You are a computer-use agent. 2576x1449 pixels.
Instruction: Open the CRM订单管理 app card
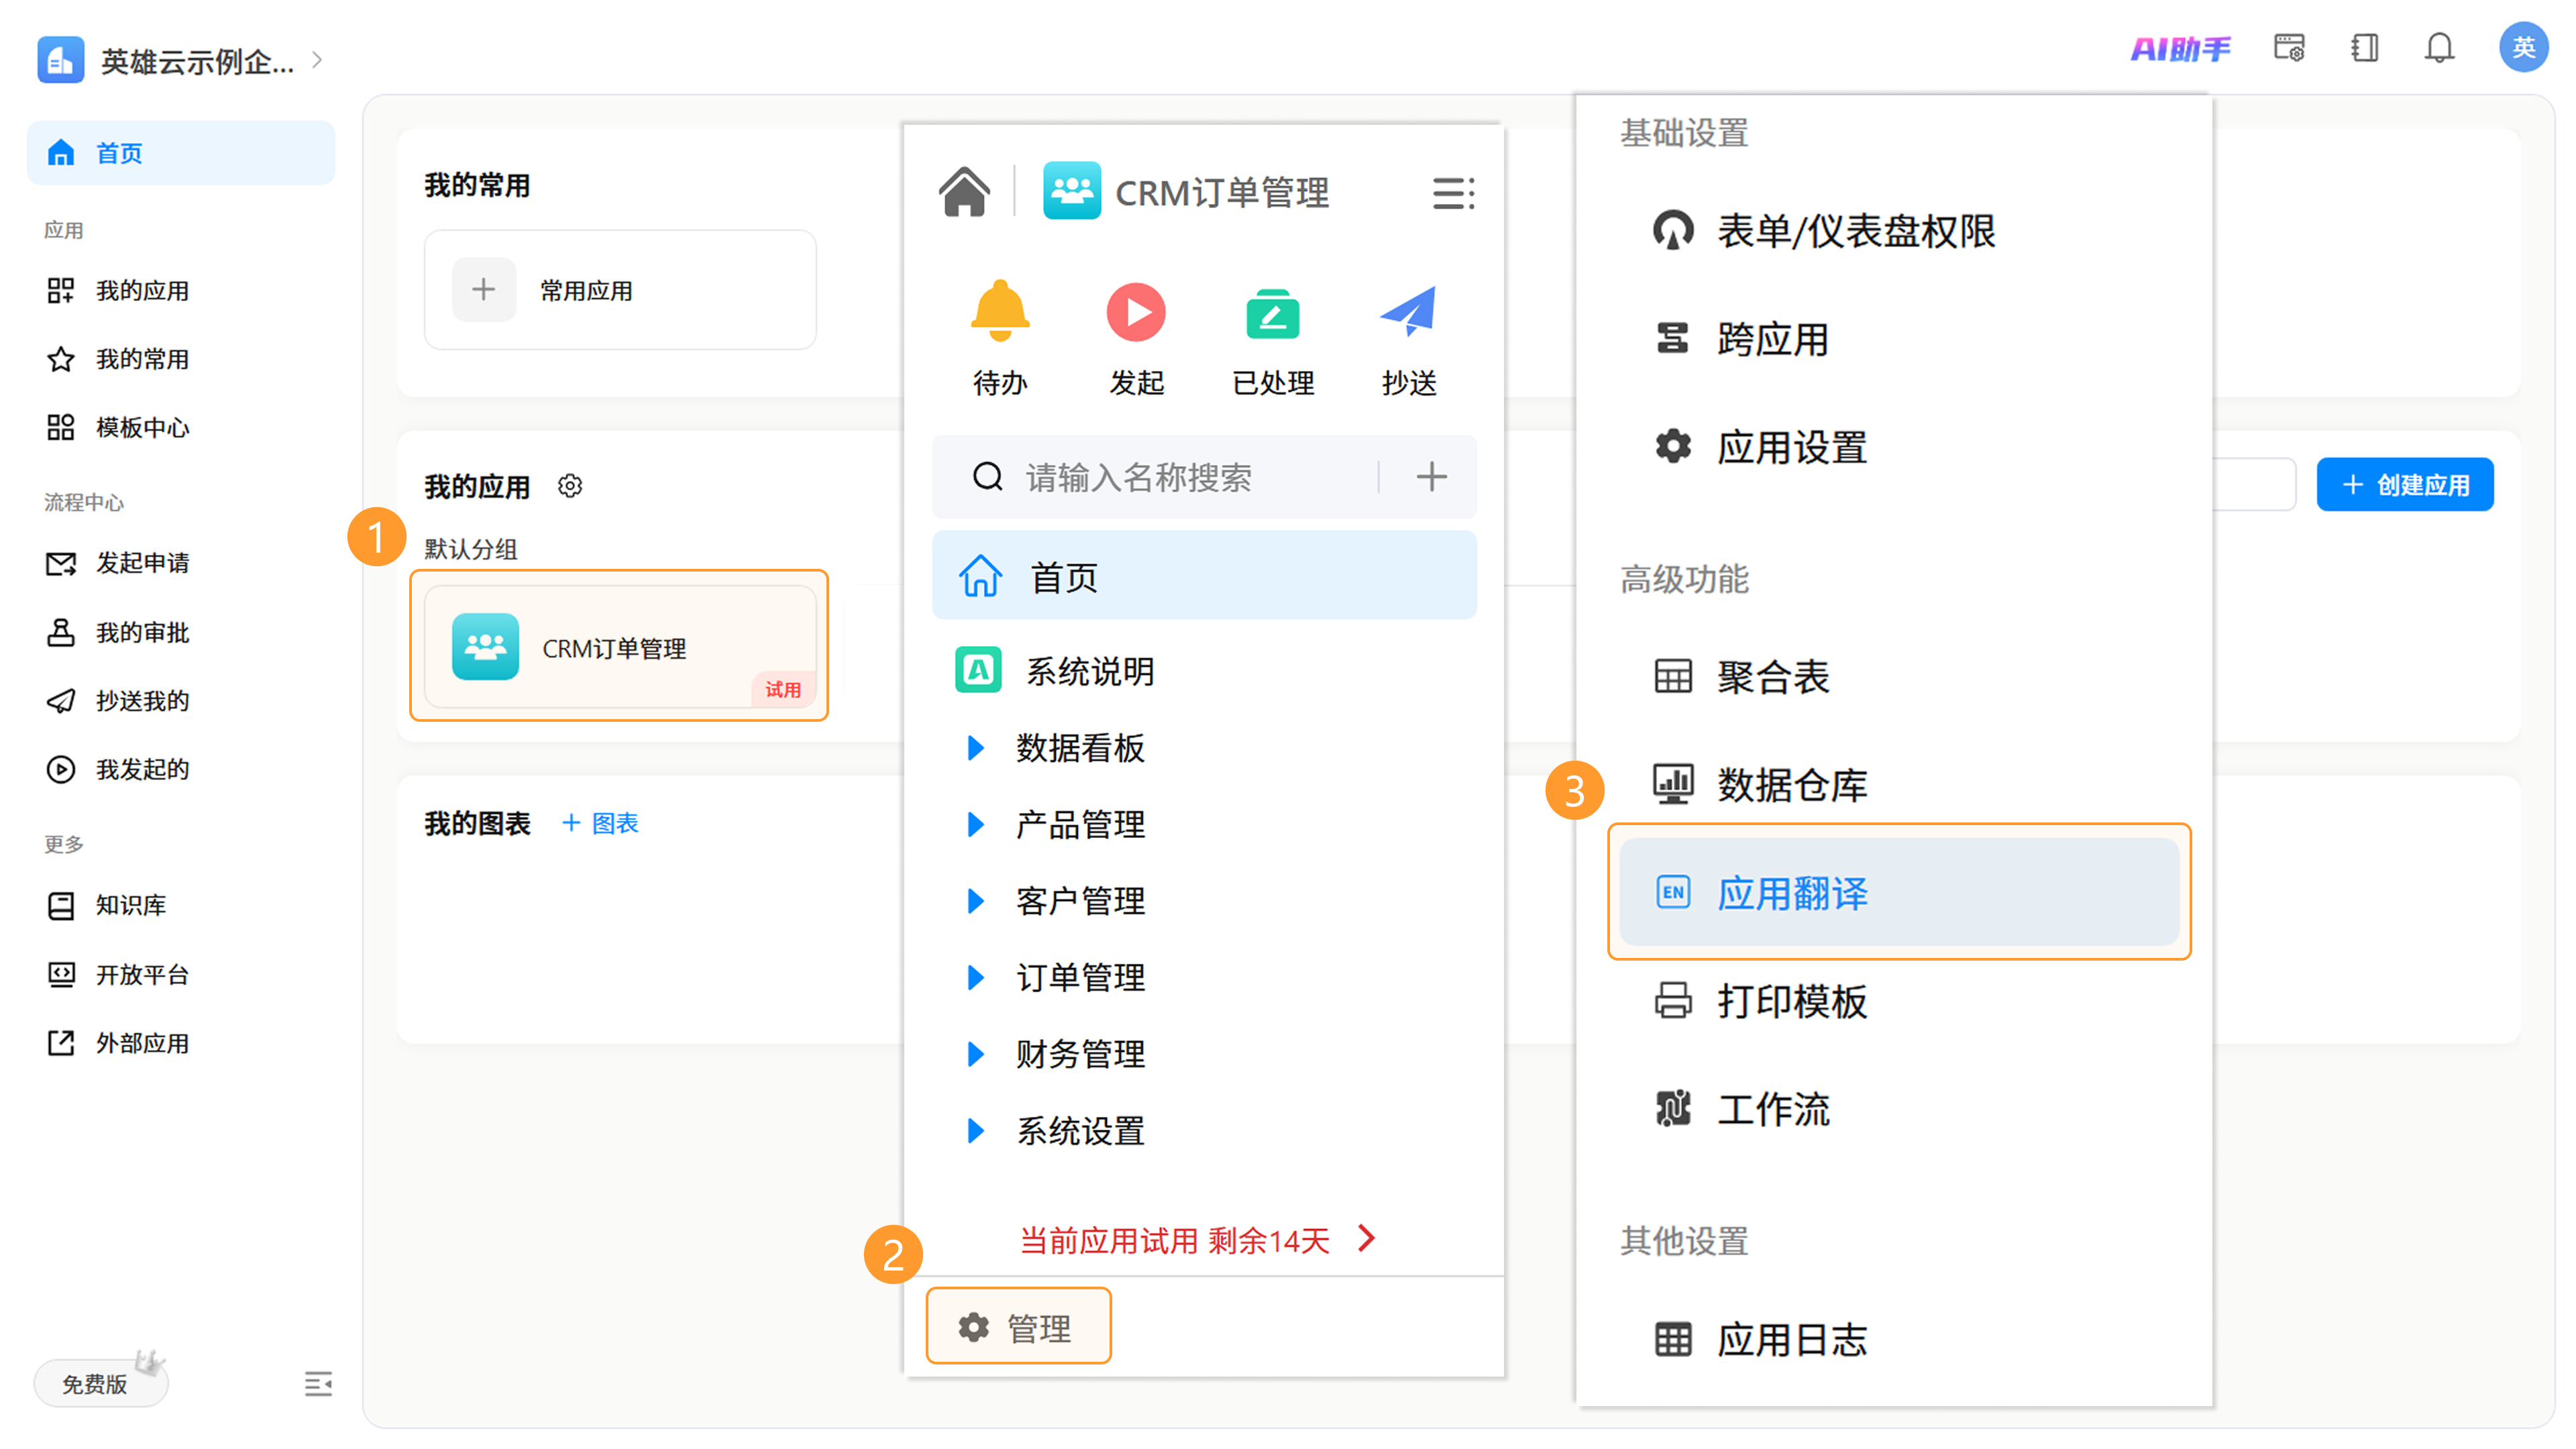pos(620,647)
